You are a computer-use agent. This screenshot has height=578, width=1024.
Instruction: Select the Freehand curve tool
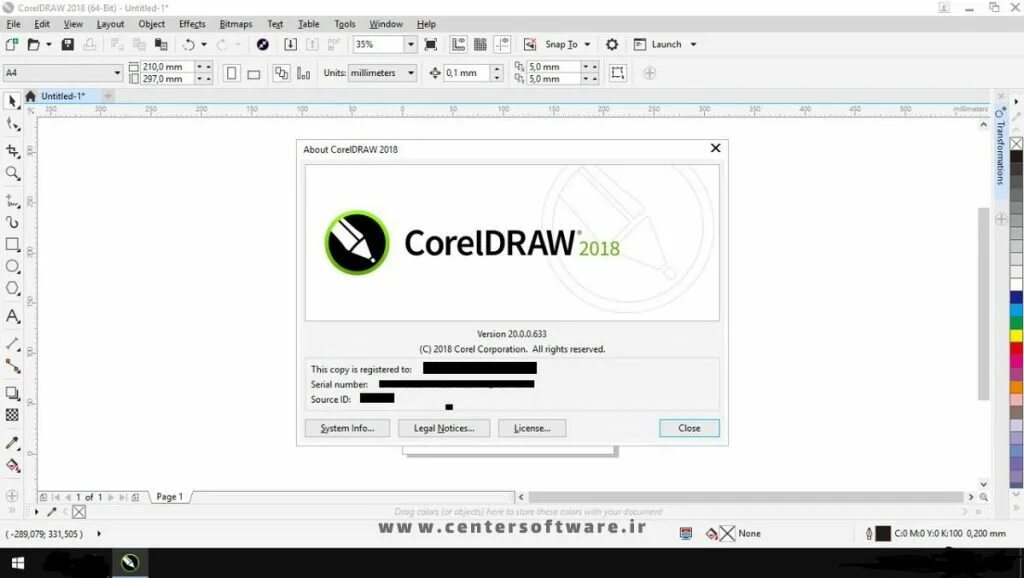12,201
